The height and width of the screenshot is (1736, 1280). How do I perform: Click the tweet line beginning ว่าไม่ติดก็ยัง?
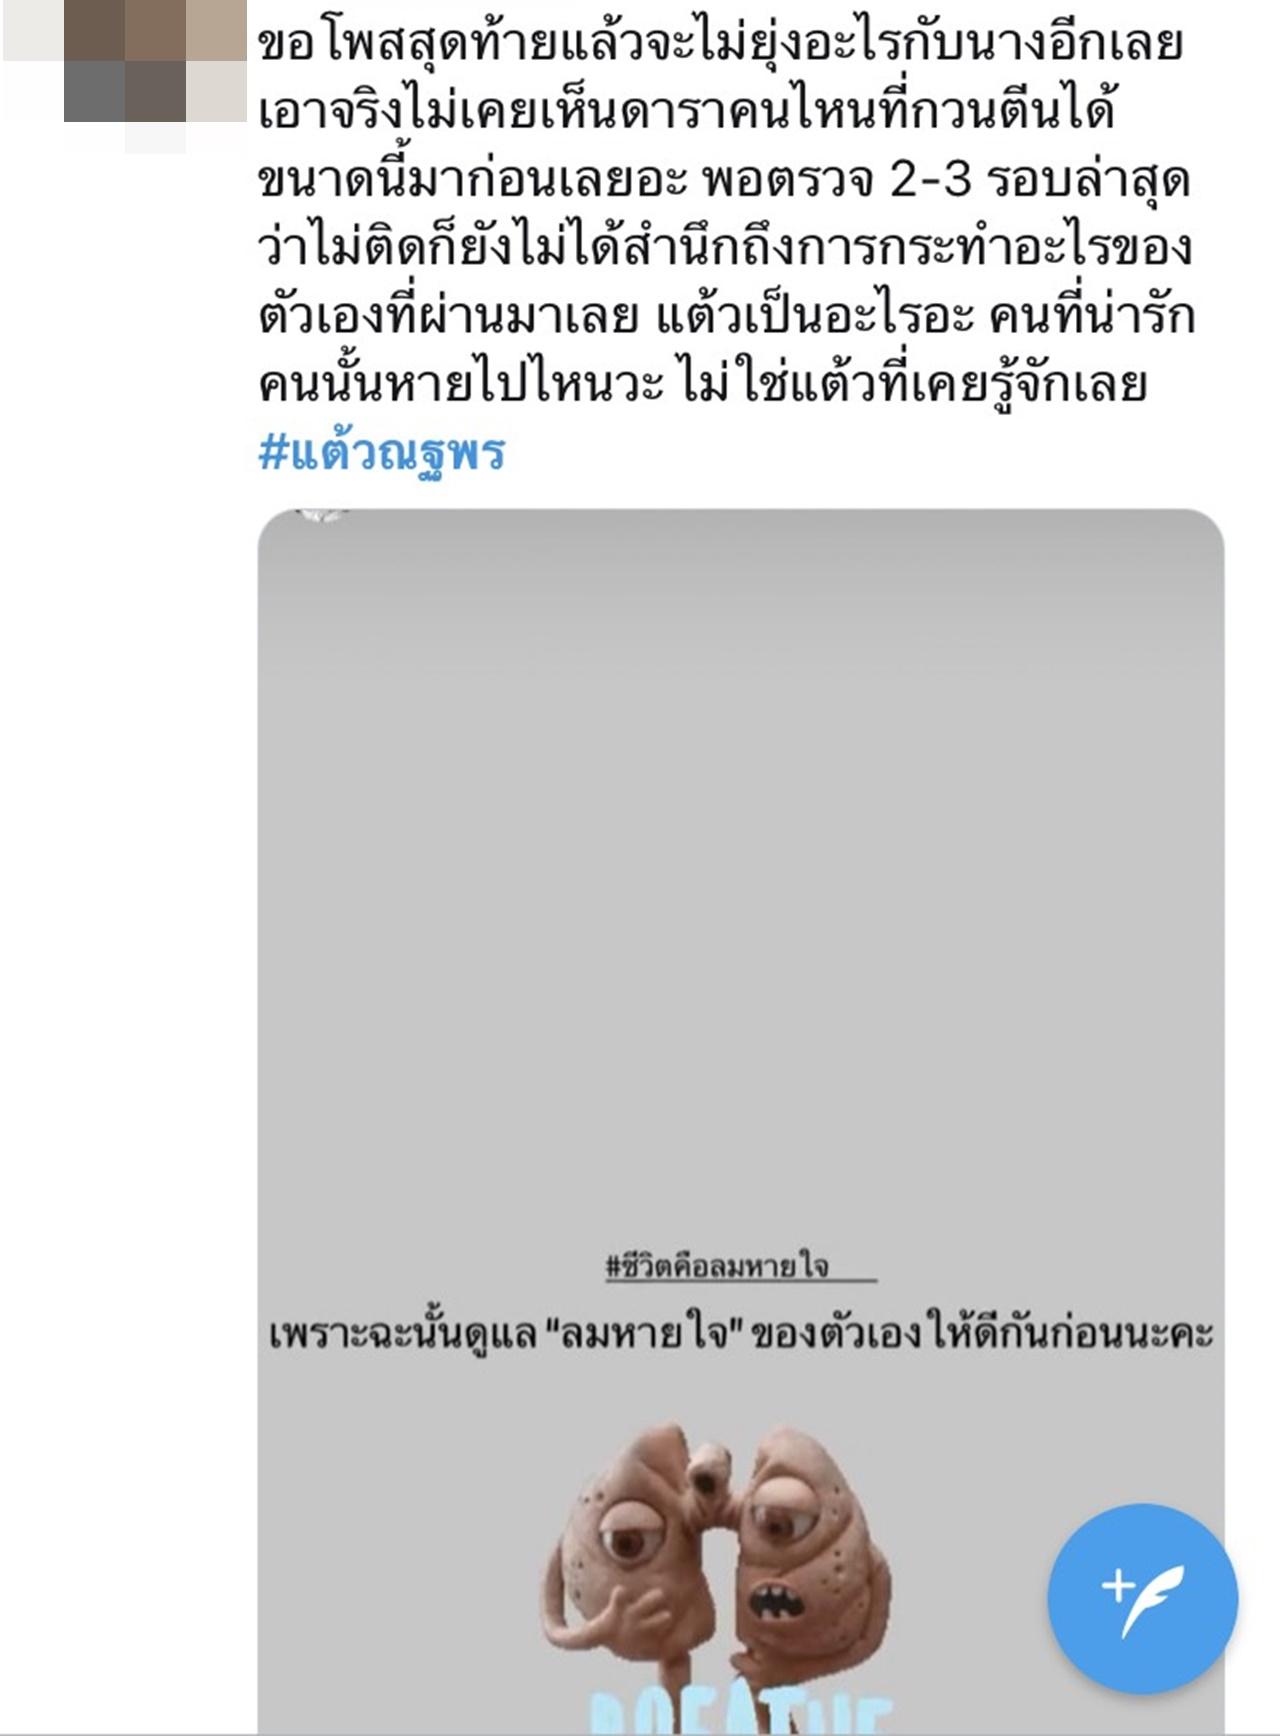[x=725, y=249]
